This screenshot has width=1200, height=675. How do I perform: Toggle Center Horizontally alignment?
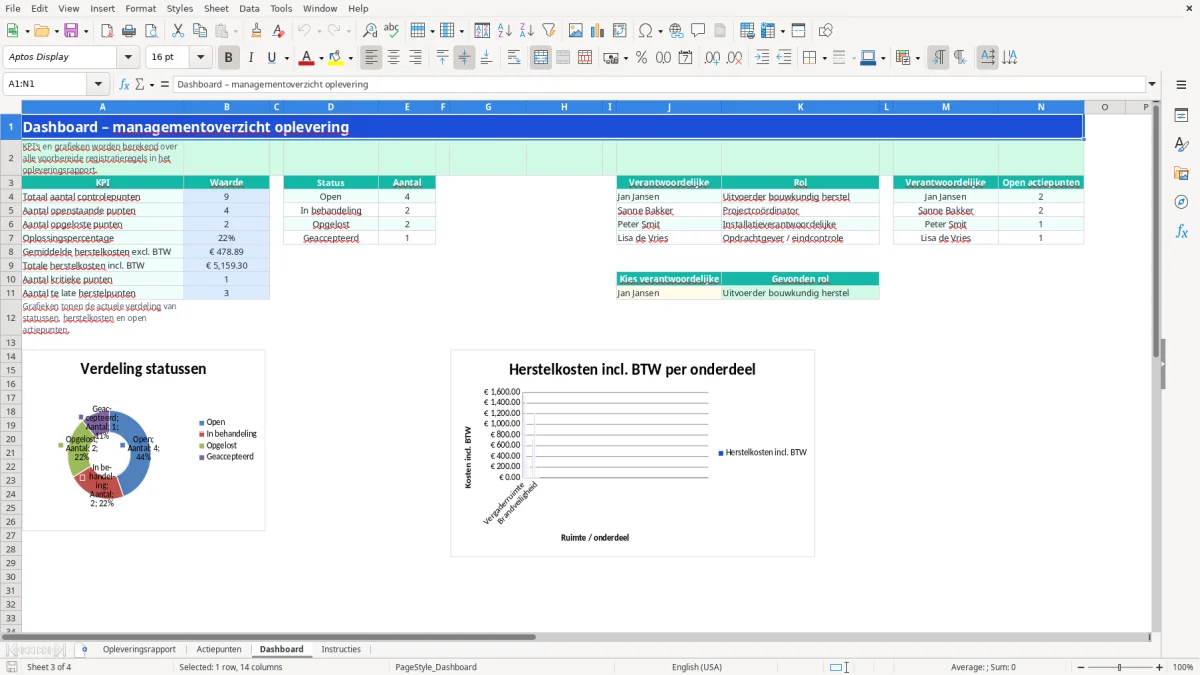click(x=393, y=58)
